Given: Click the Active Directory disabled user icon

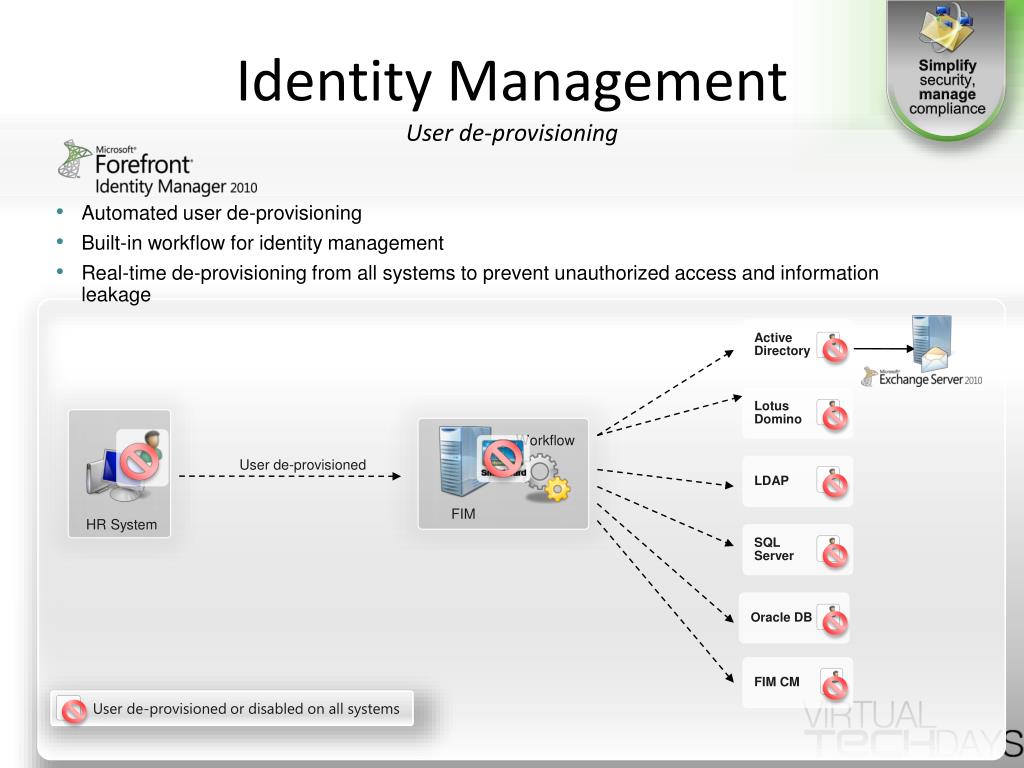Looking at the screenshot, I should [833, 347].
